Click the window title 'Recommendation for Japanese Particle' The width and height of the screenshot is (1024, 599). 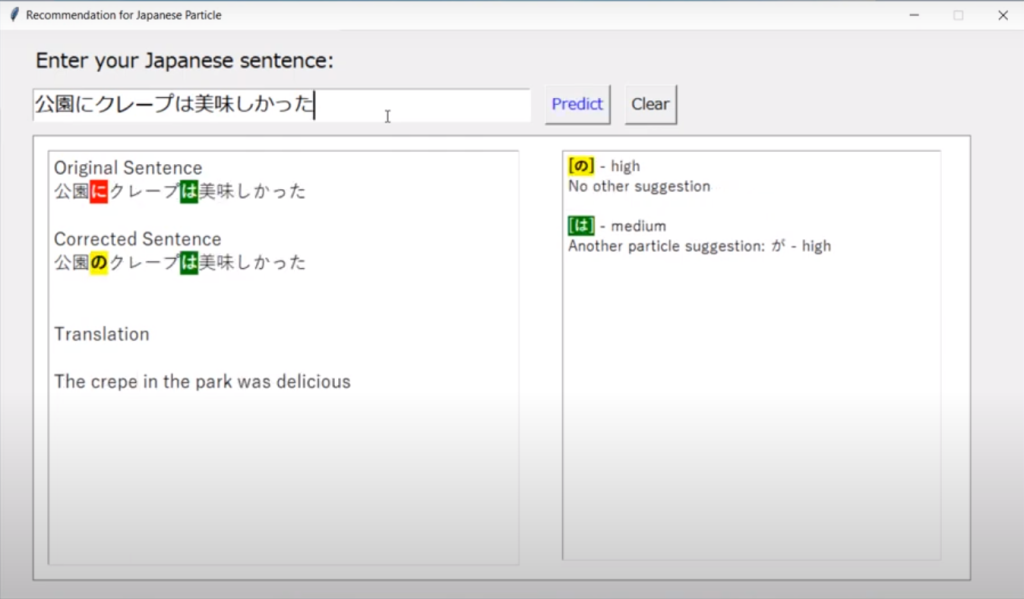[x=123, y=15]
